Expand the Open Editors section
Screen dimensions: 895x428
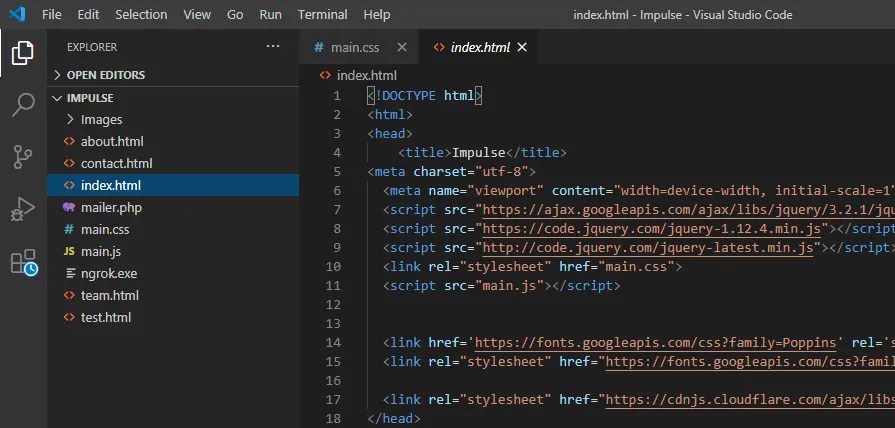click(106, 75)
